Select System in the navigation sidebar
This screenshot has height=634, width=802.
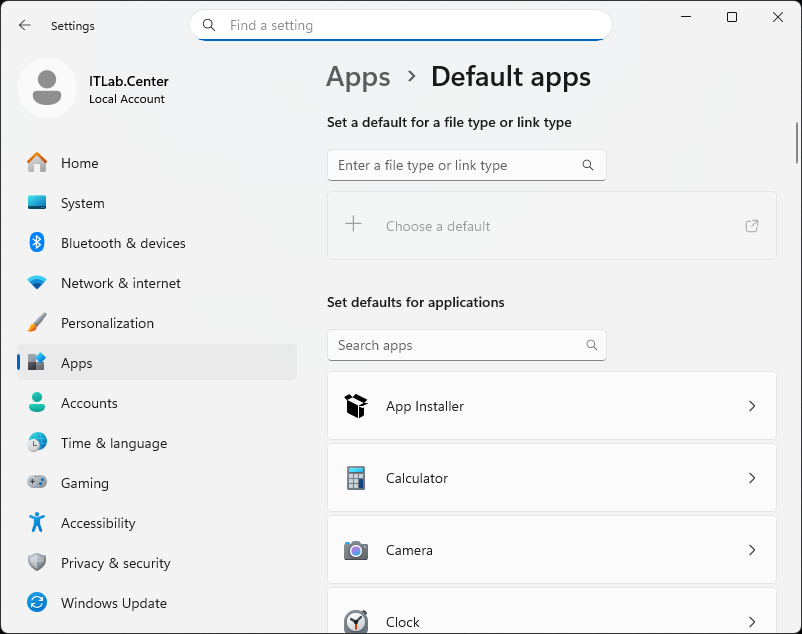(82, 203)
